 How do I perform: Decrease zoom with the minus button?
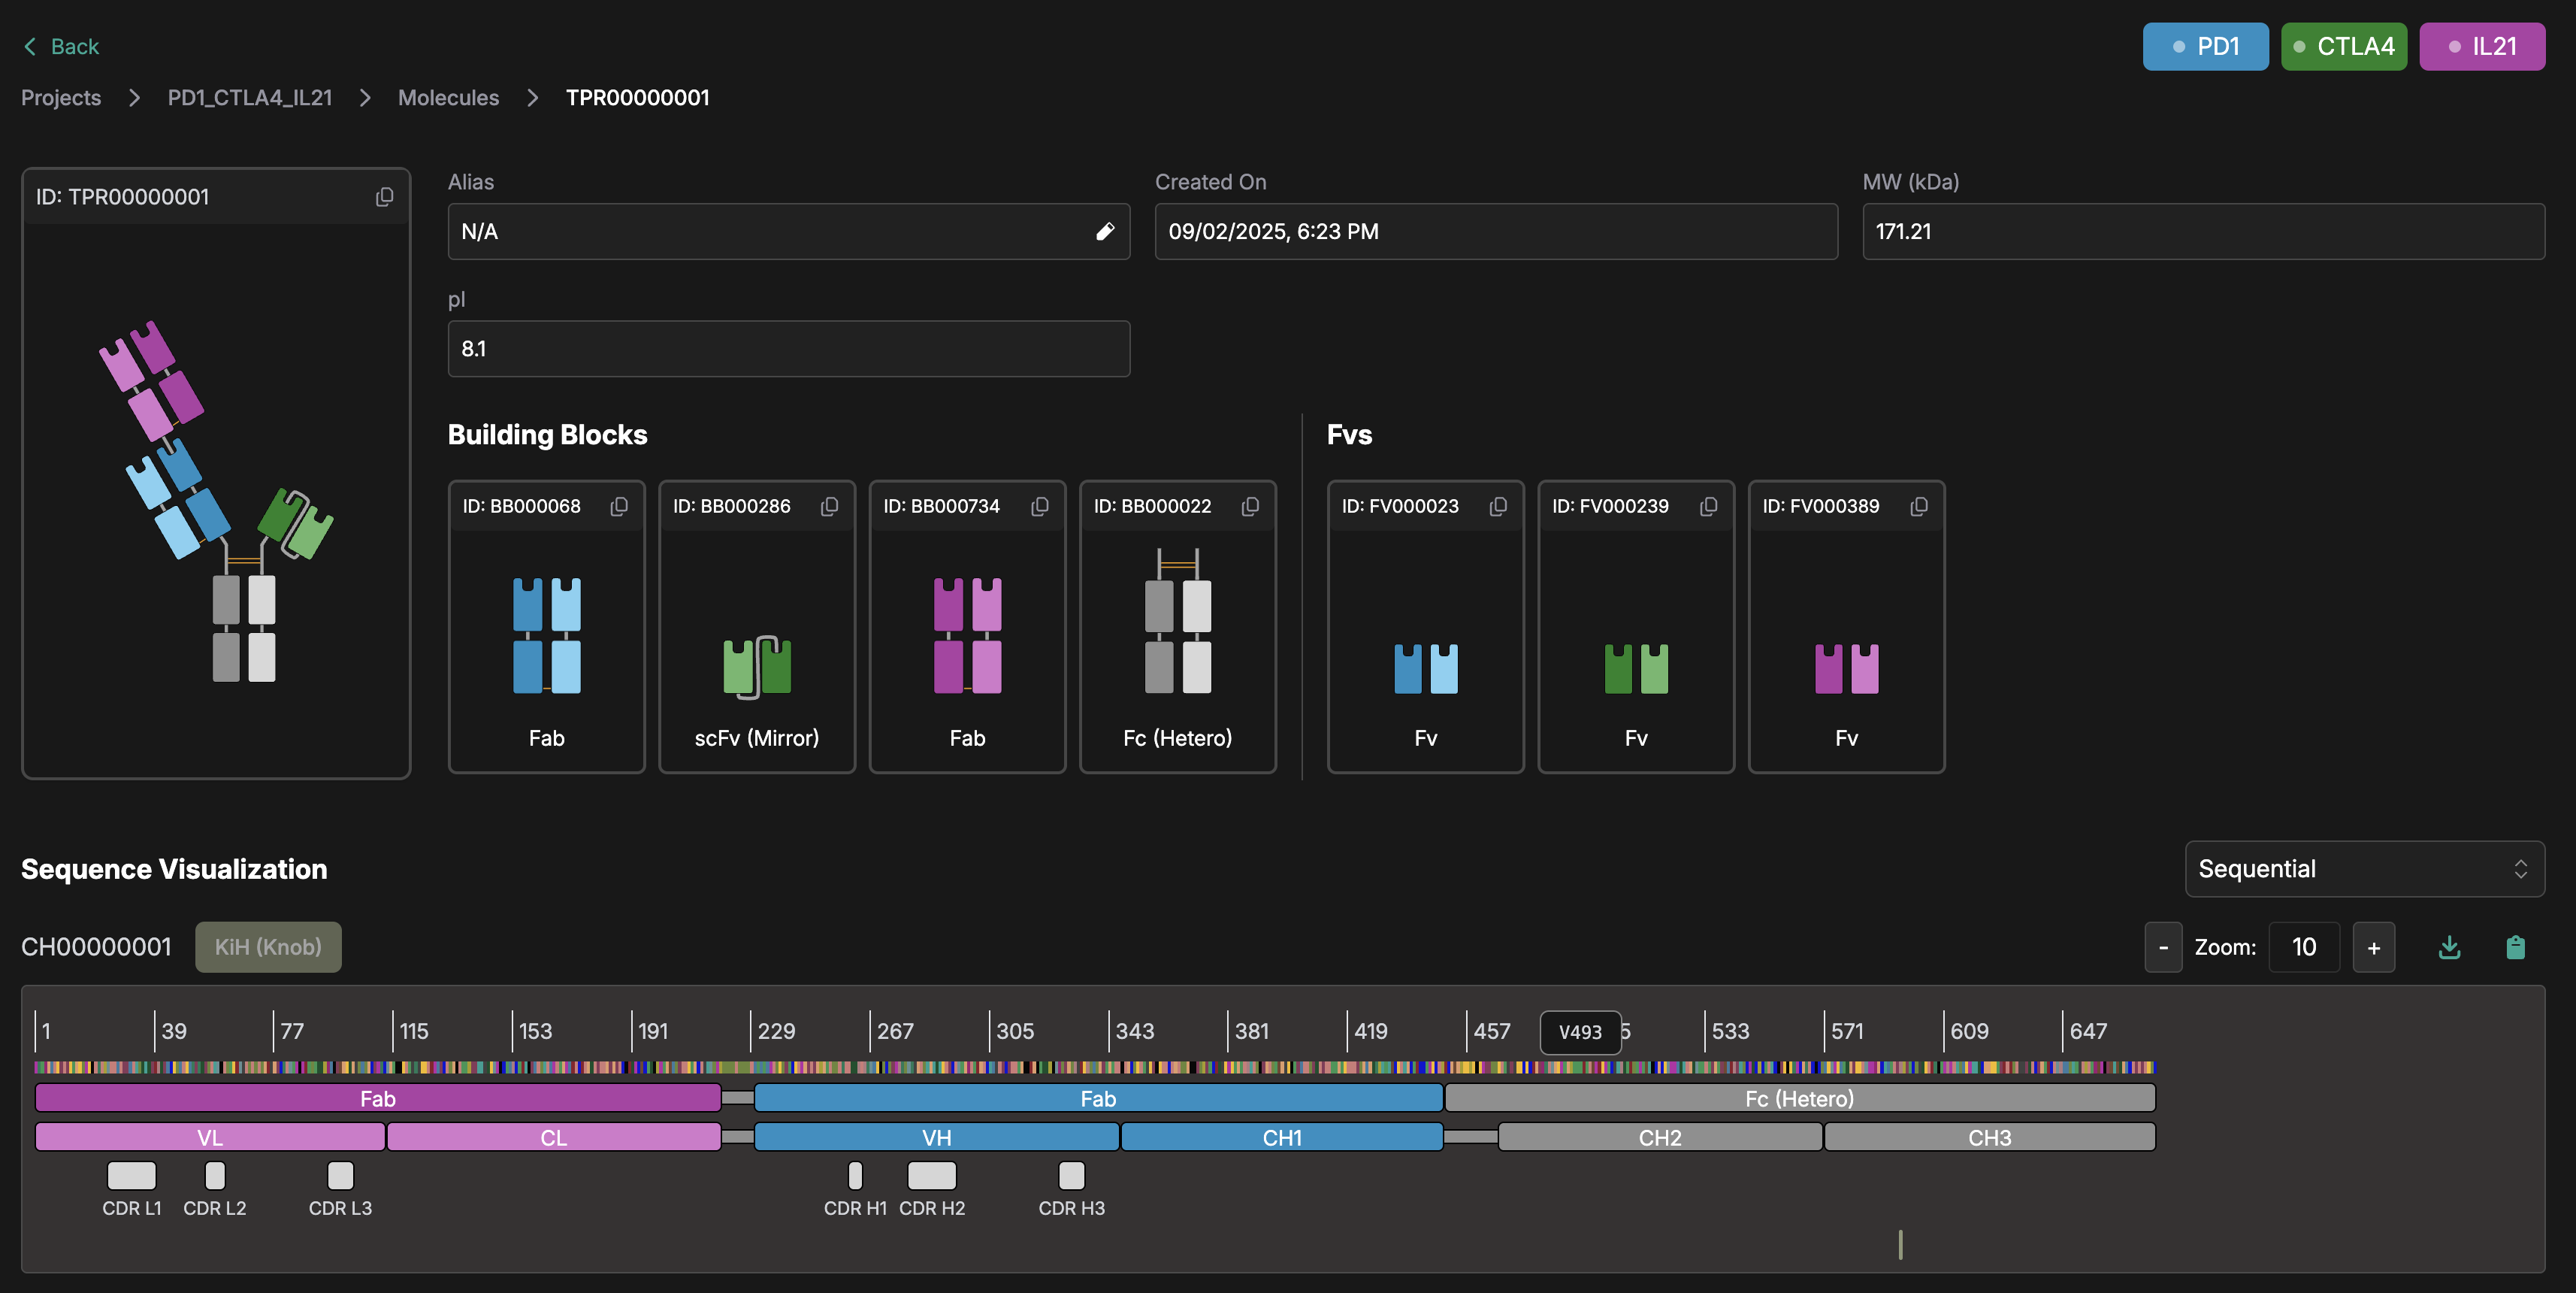click(x=2163, y=947)
